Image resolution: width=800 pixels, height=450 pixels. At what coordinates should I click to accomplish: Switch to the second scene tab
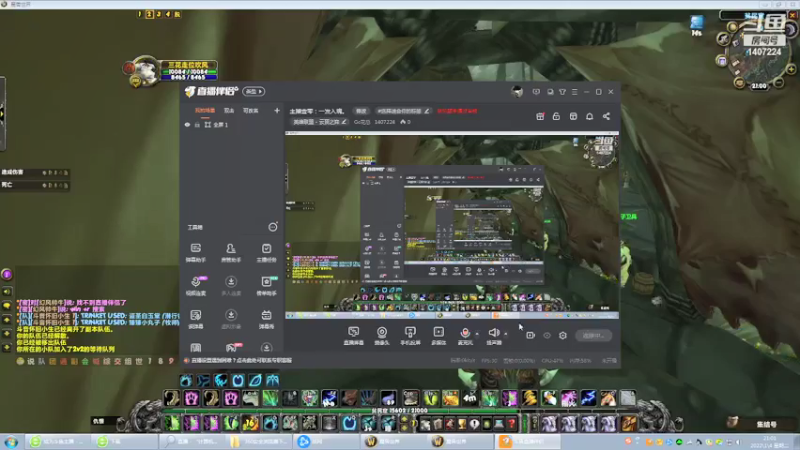tap(229, 110)
